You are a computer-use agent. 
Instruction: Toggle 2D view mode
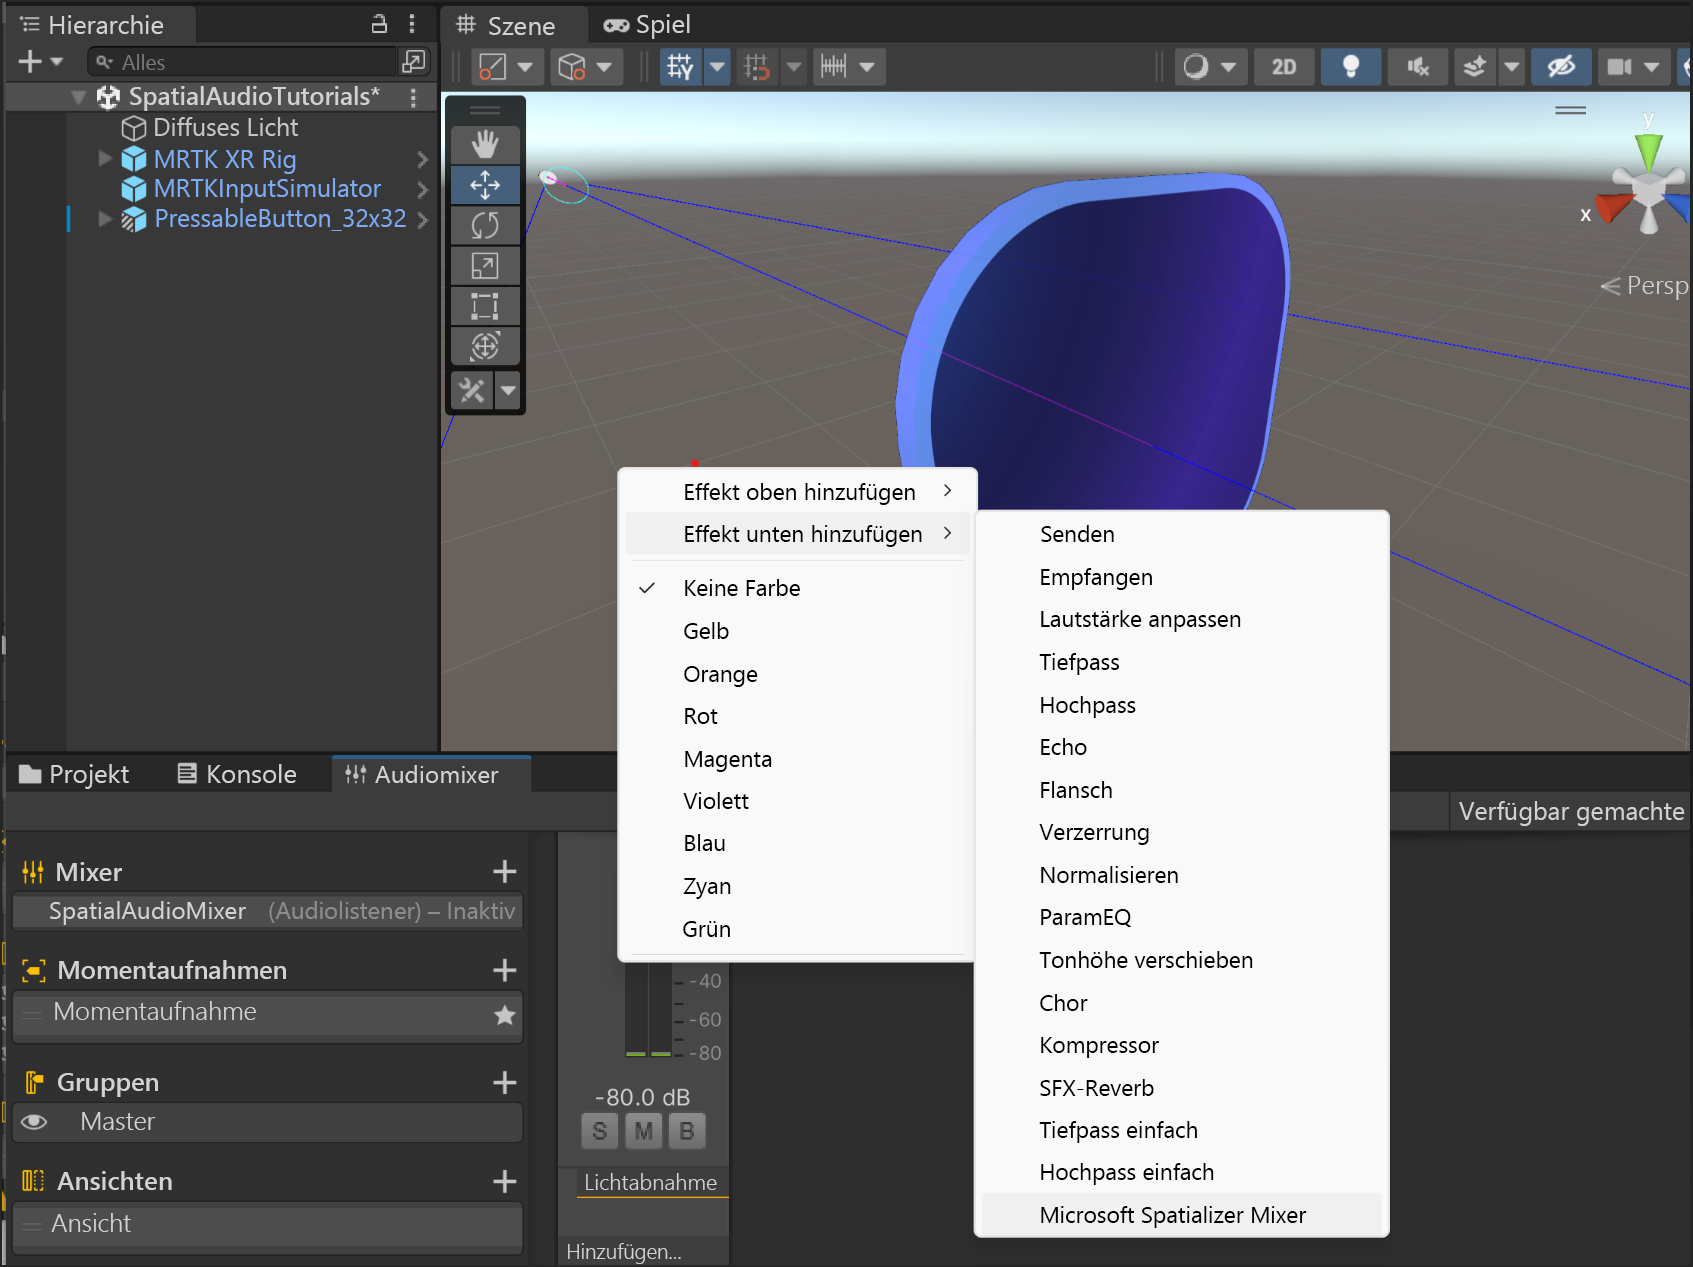[1283, 67]
